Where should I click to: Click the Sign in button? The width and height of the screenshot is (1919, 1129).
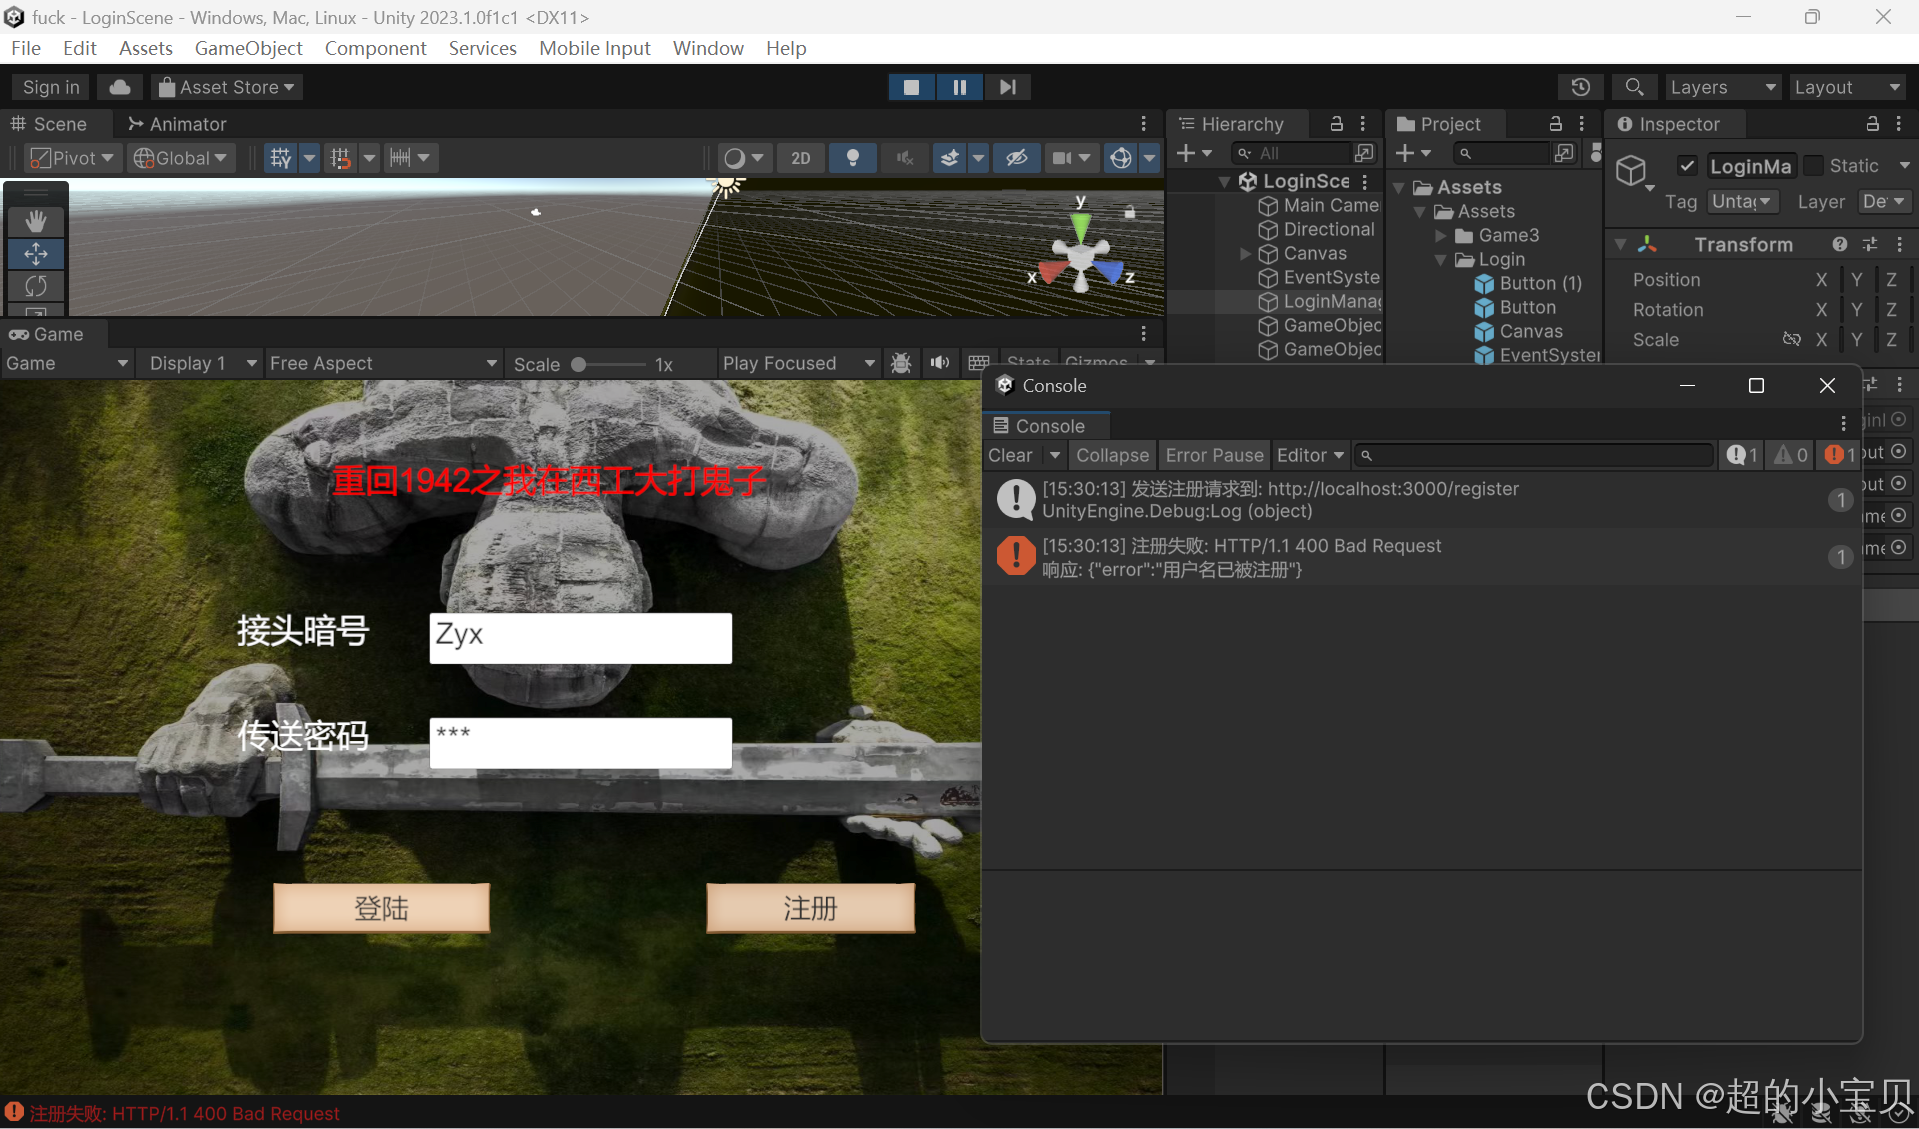coord(51,87)
